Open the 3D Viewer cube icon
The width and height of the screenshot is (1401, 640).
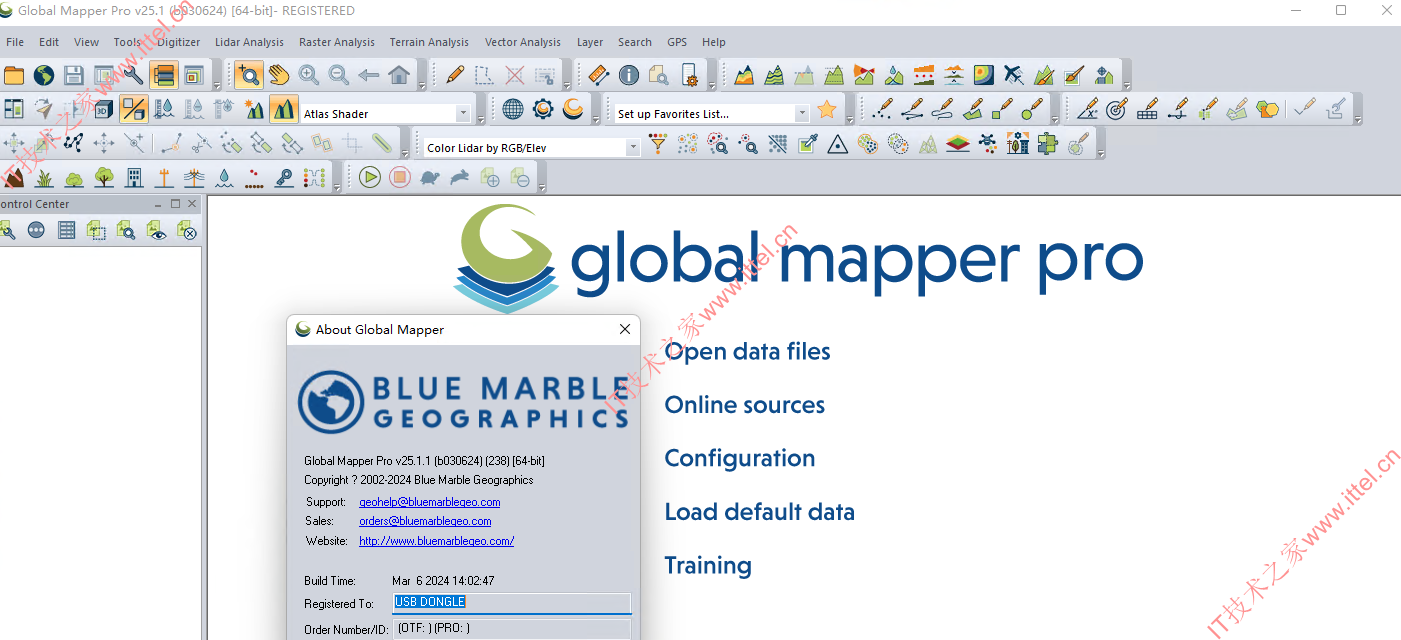point(104,109)
